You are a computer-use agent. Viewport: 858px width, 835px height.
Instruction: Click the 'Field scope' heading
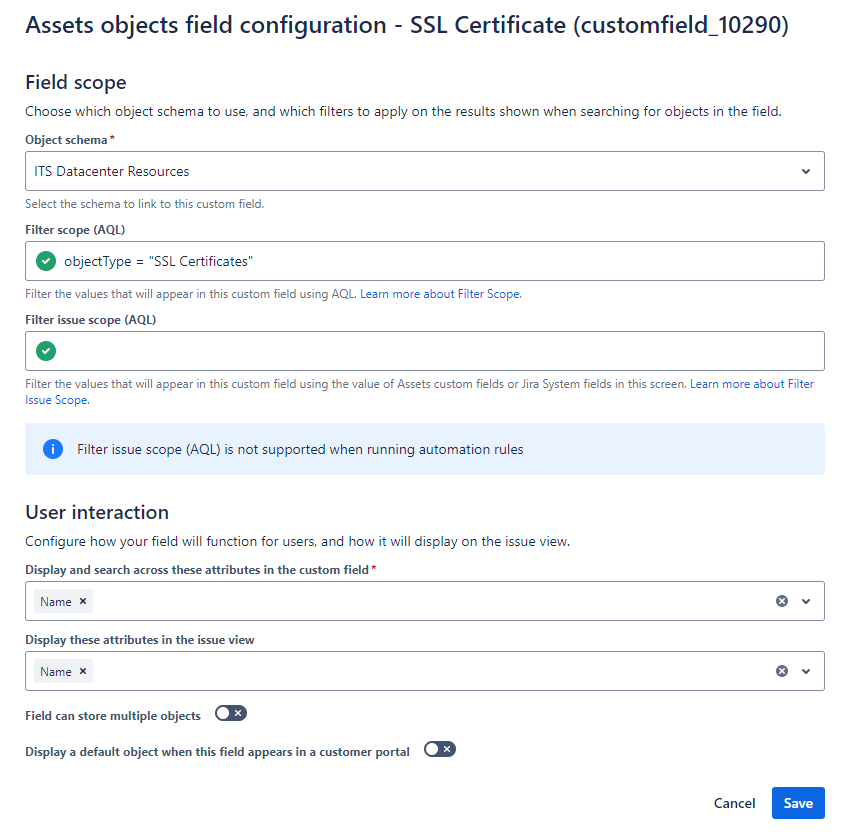(x=76, y=82)
